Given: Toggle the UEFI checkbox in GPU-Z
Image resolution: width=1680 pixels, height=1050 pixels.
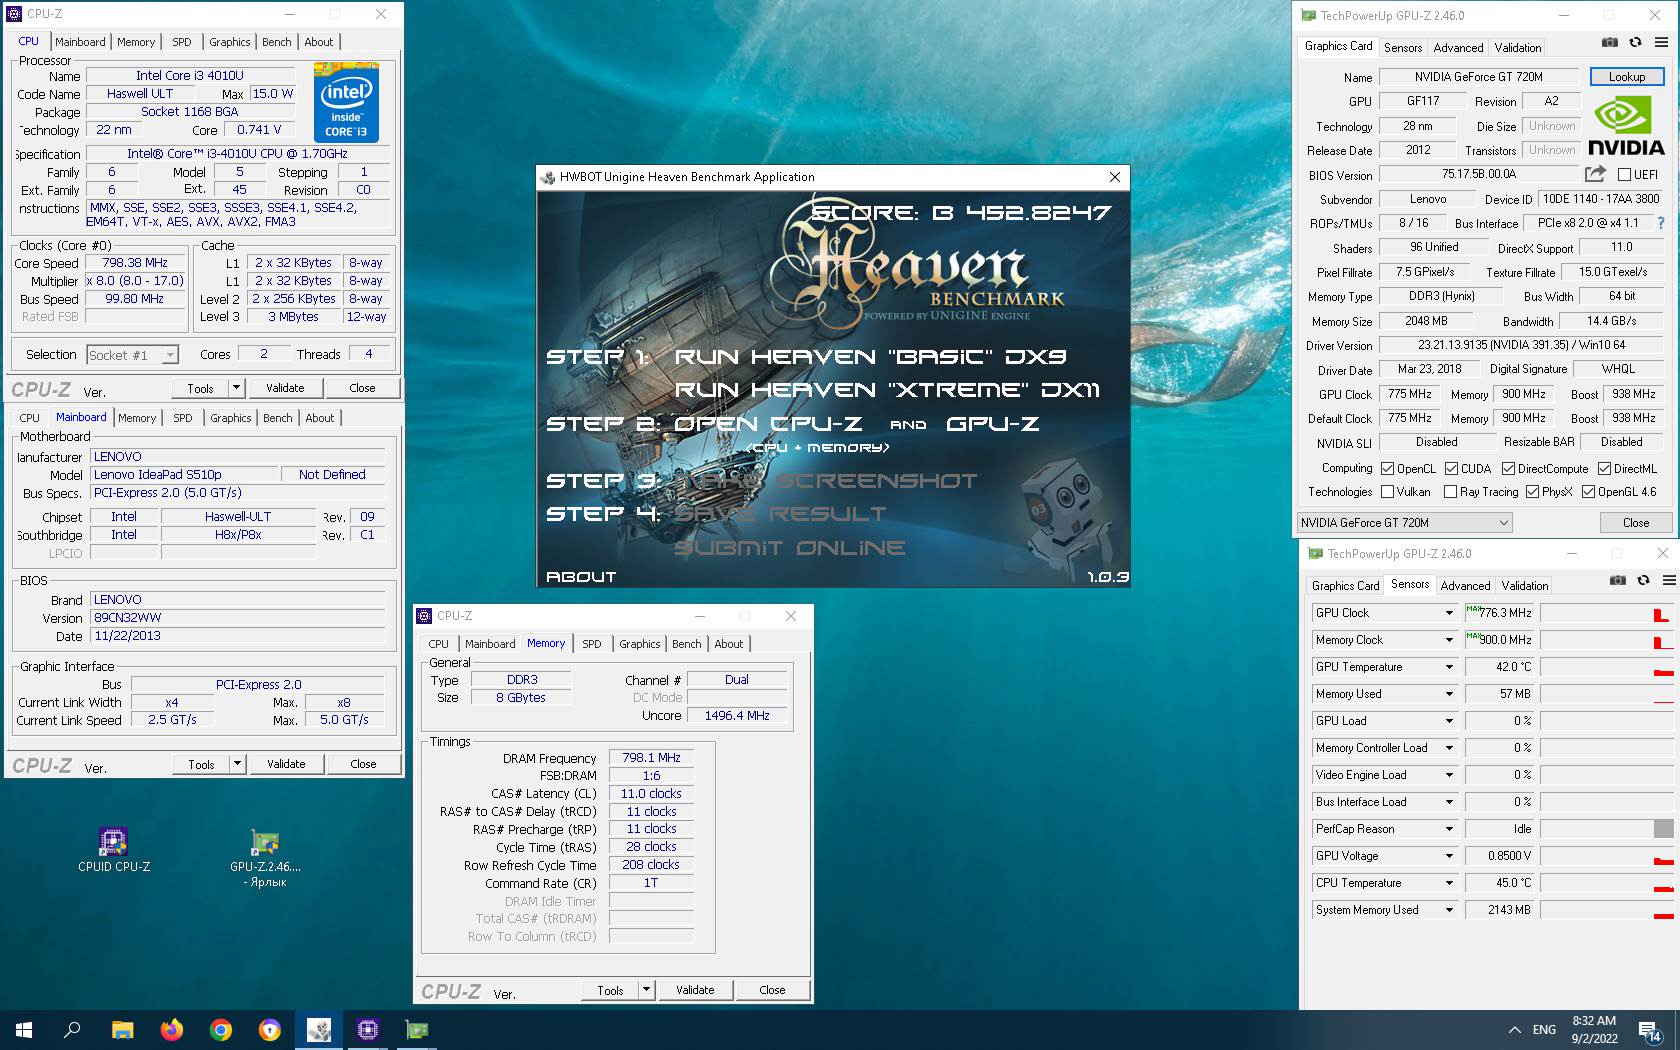Looking at the screenshot, I should click(1624, 174).
